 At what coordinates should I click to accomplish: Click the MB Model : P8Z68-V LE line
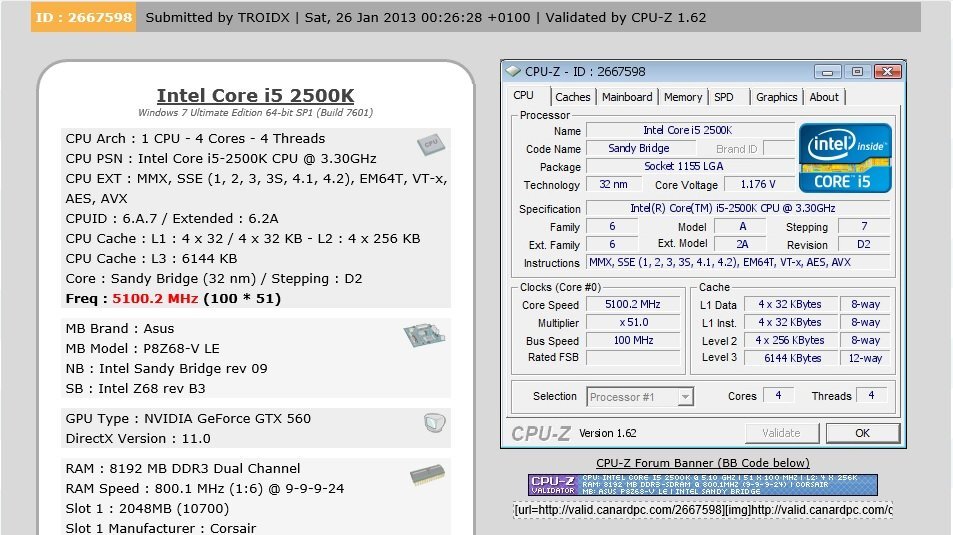[143, 349]
